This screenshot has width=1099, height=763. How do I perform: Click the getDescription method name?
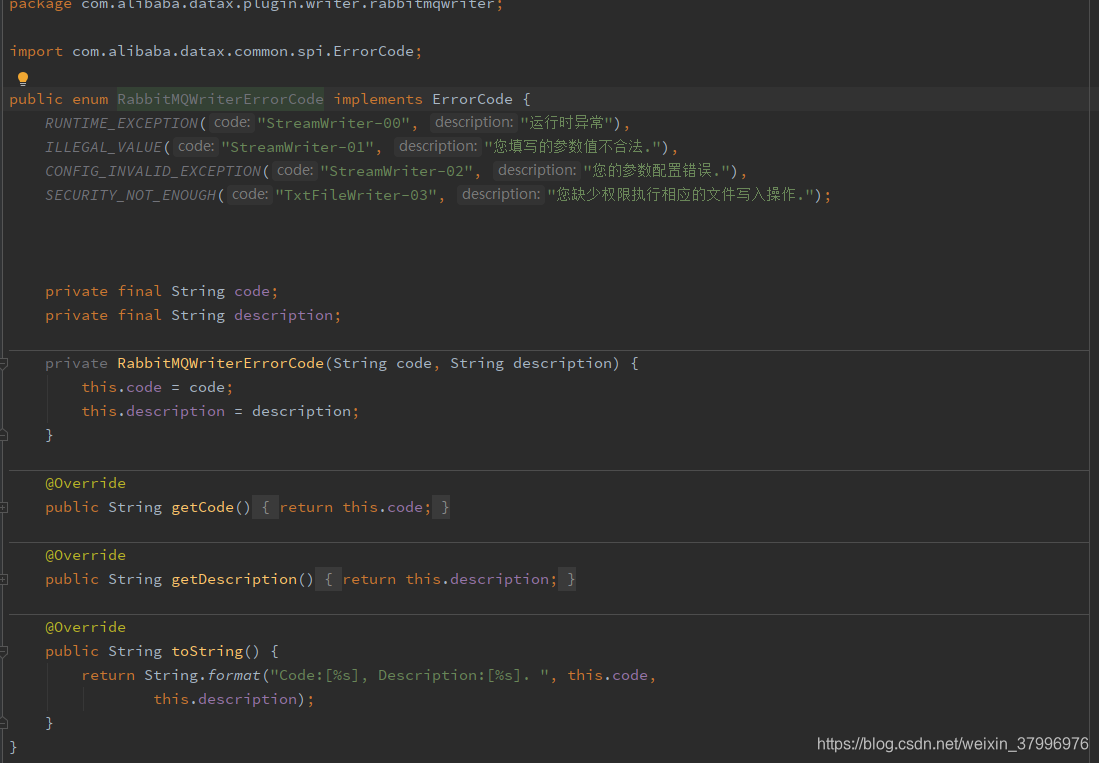[233, 579]
